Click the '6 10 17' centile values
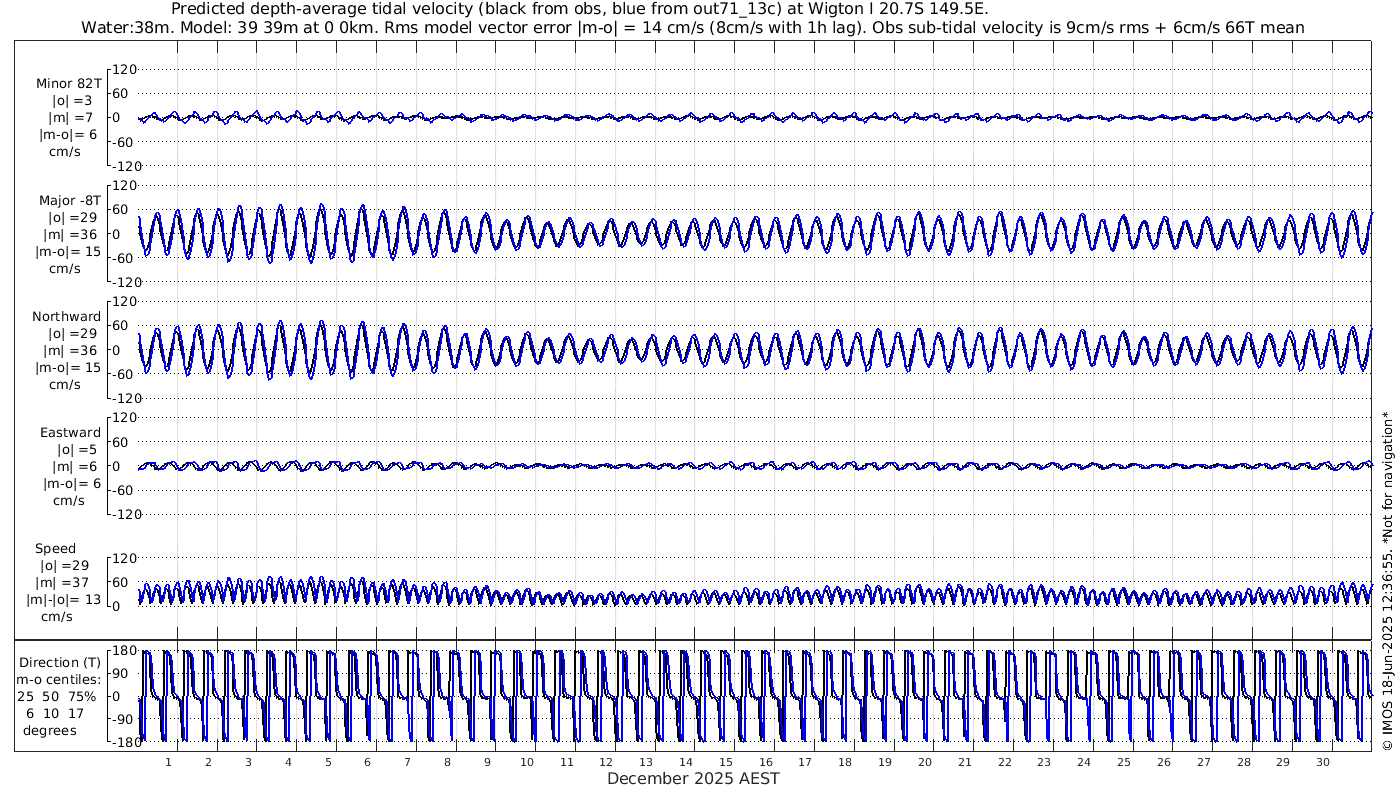This screenshot has width=1400, height=800. click(55, 713)
